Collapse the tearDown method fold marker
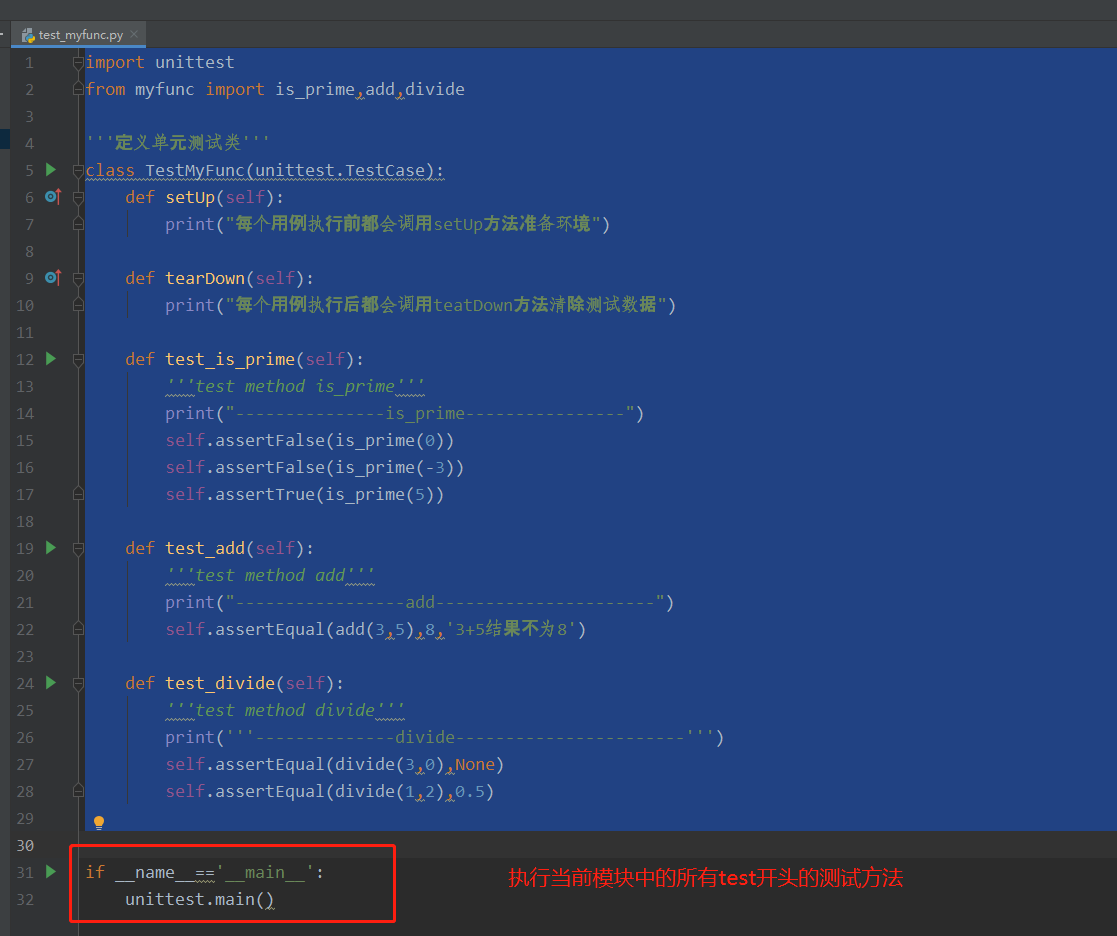The height and width of the screenshot is (936, 1117). (x=78, y=279)
